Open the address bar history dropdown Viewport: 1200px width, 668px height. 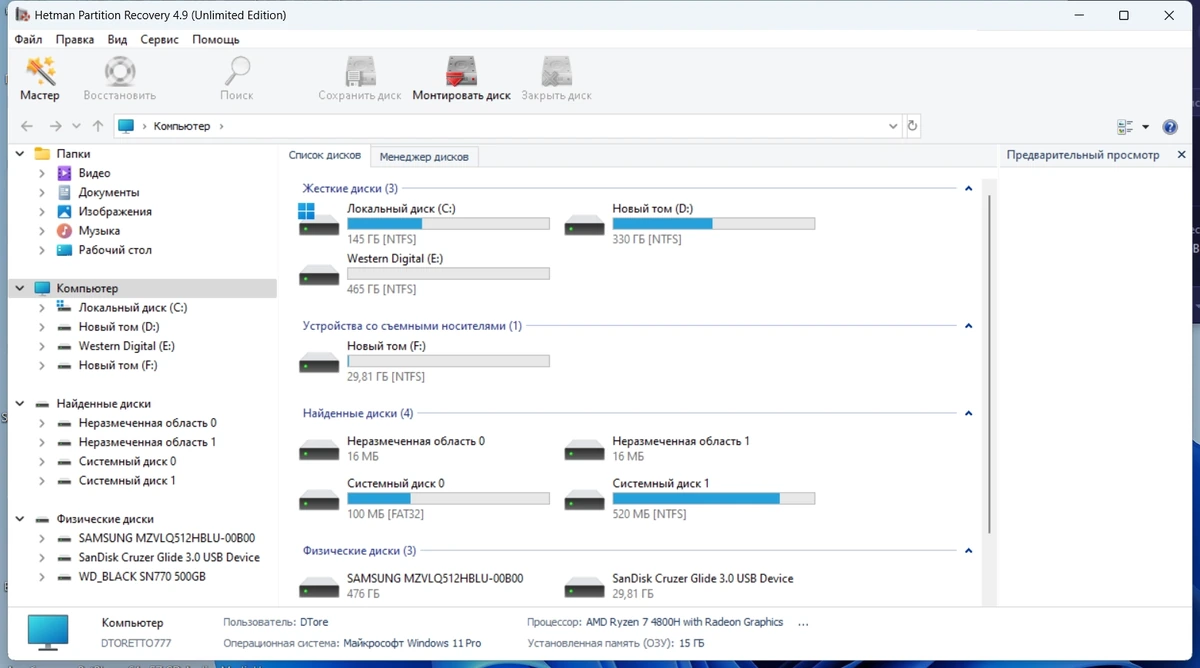pos(893,127)
